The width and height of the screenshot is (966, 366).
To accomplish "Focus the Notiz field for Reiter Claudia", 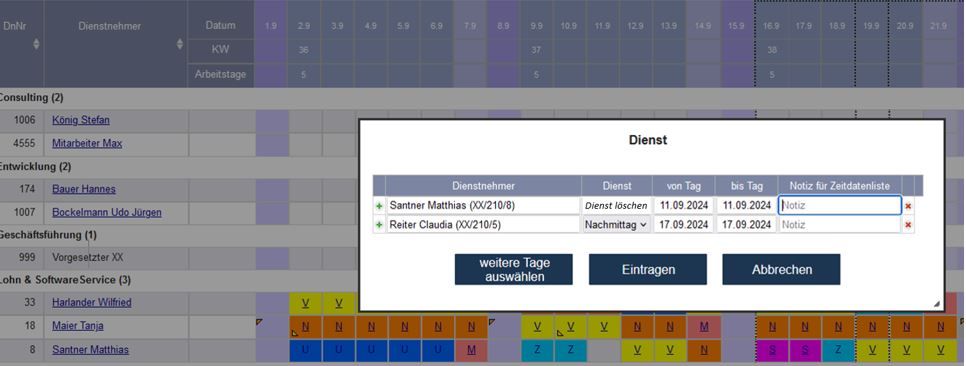I will pos(840,225).
